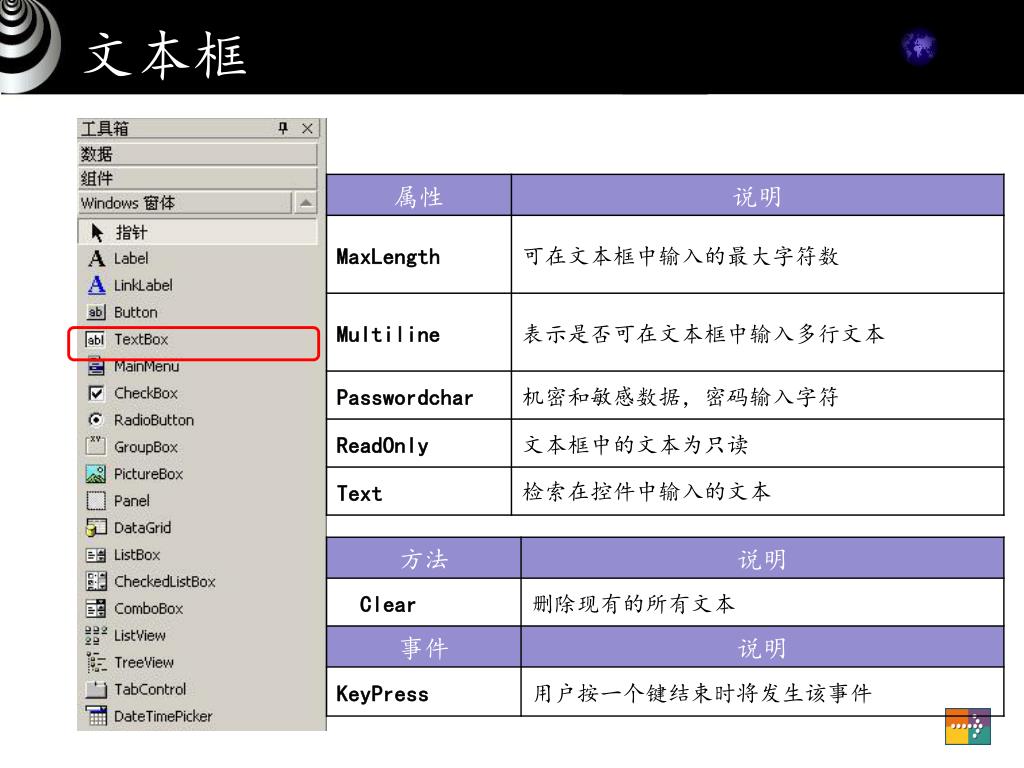Image resolution: width=1024 pixels, height=768 pixels.
Task: Select the TabControl item text
Action: [150, 690]
